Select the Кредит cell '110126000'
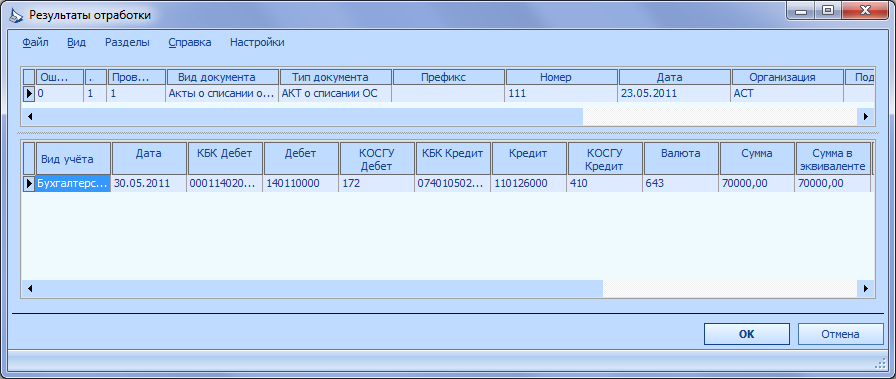Screen dimensions: 896x379 [529, 183]
